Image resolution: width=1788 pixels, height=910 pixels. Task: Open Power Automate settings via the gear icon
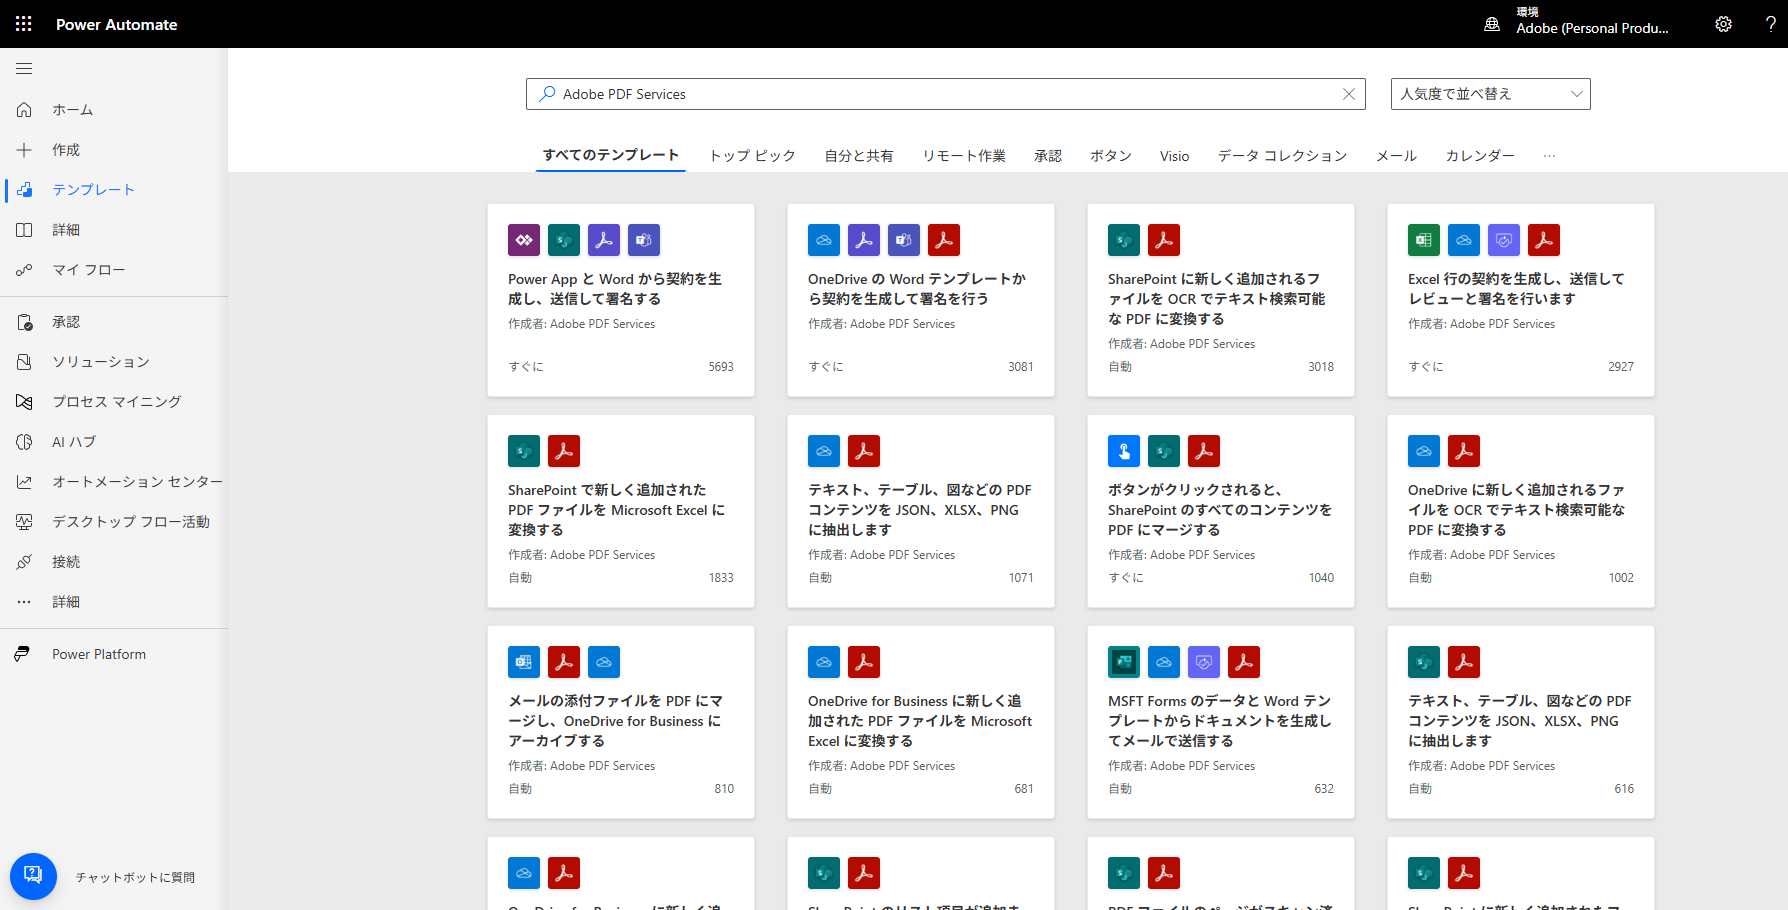pyautogui.click(x=1722, y=23)
